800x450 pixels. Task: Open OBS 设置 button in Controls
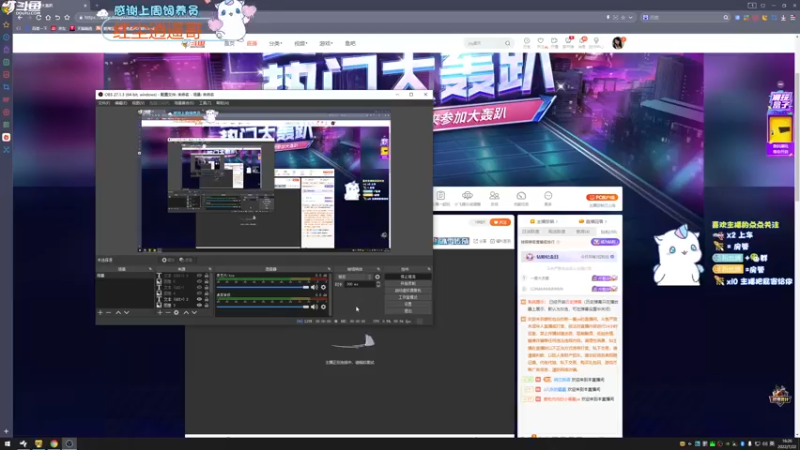(408, 304)
